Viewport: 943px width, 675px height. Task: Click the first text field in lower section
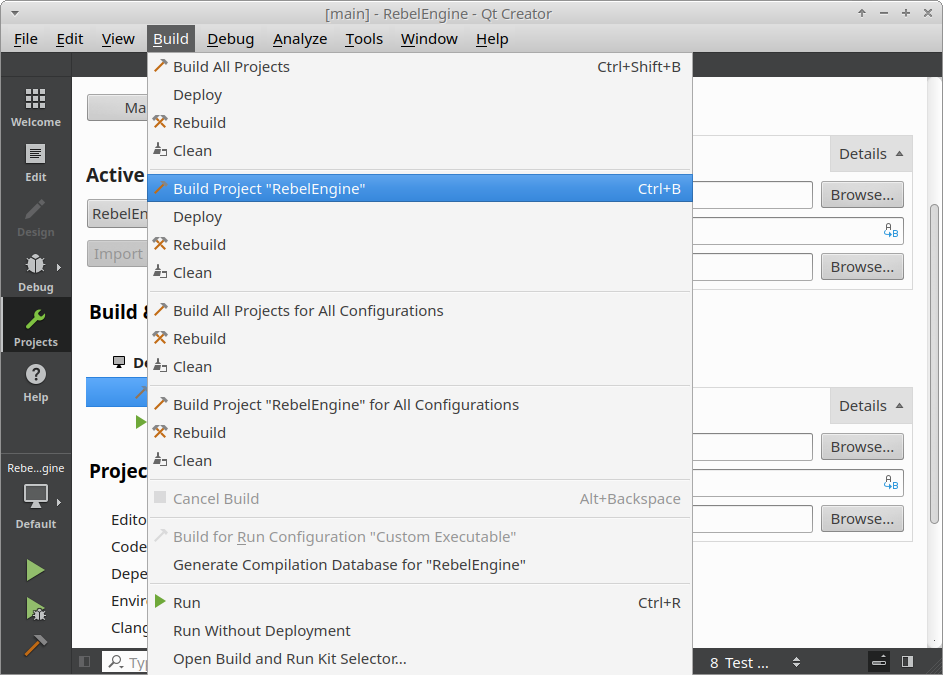tap(752, 447)
